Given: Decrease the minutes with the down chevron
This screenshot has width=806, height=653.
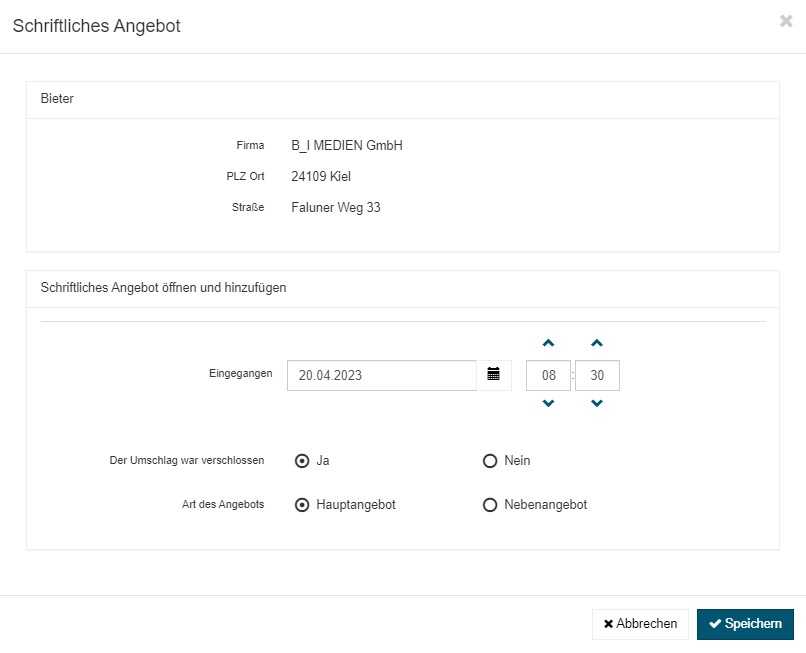Looking at the screenshot, I should [x=597, y=404].
